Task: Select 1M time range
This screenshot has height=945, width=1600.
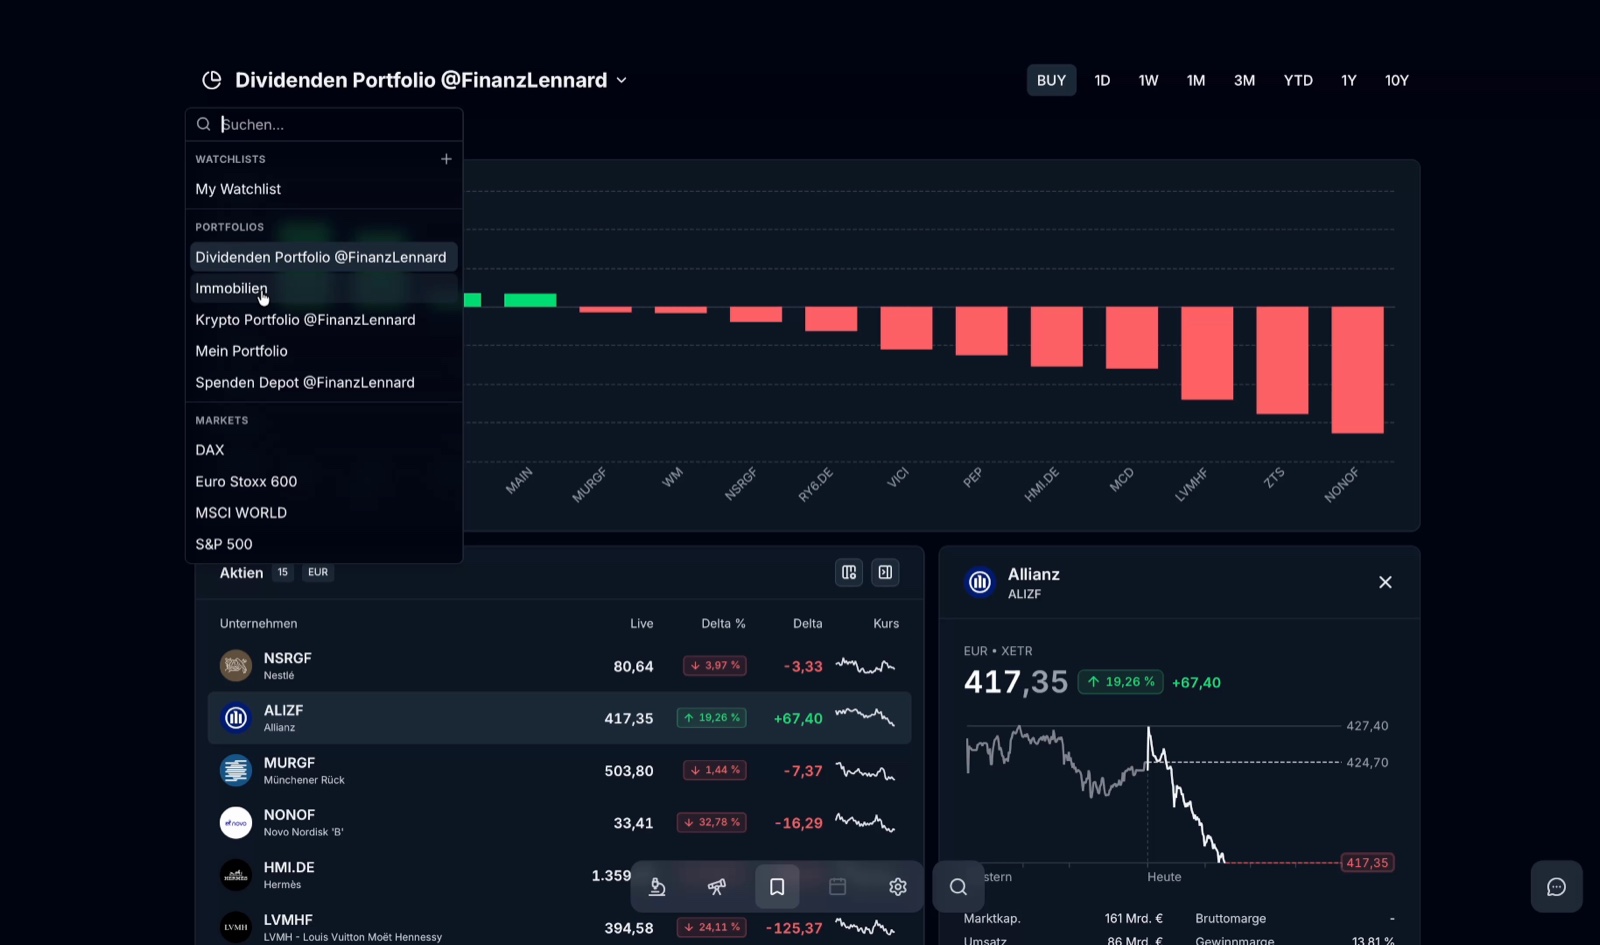Action: [1196, 80]
